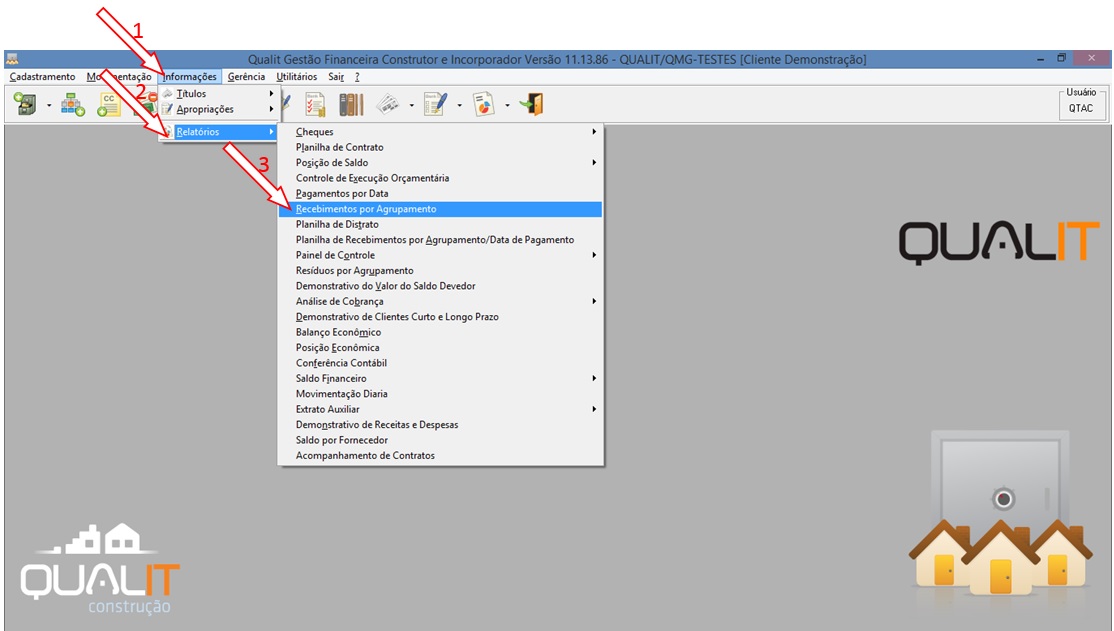Image resolution: width=1114 pixels, height=631 pixels.
Task: Open dropdown arrow beside pie chart report icon
Action: (x=507, y=106)
